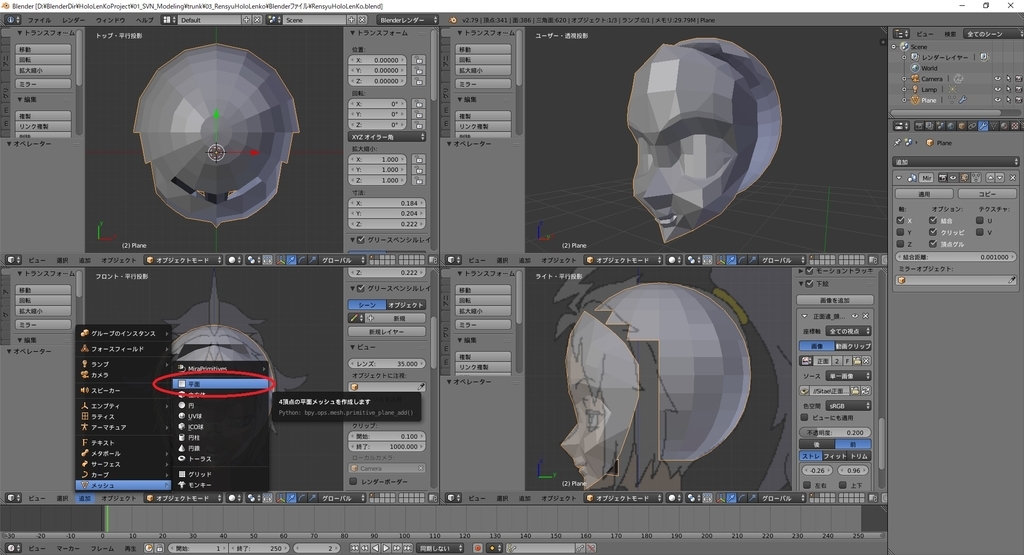Adjust the 結合距離 merge distance slider
The image size is (1024, 555).
pos(955,257)
